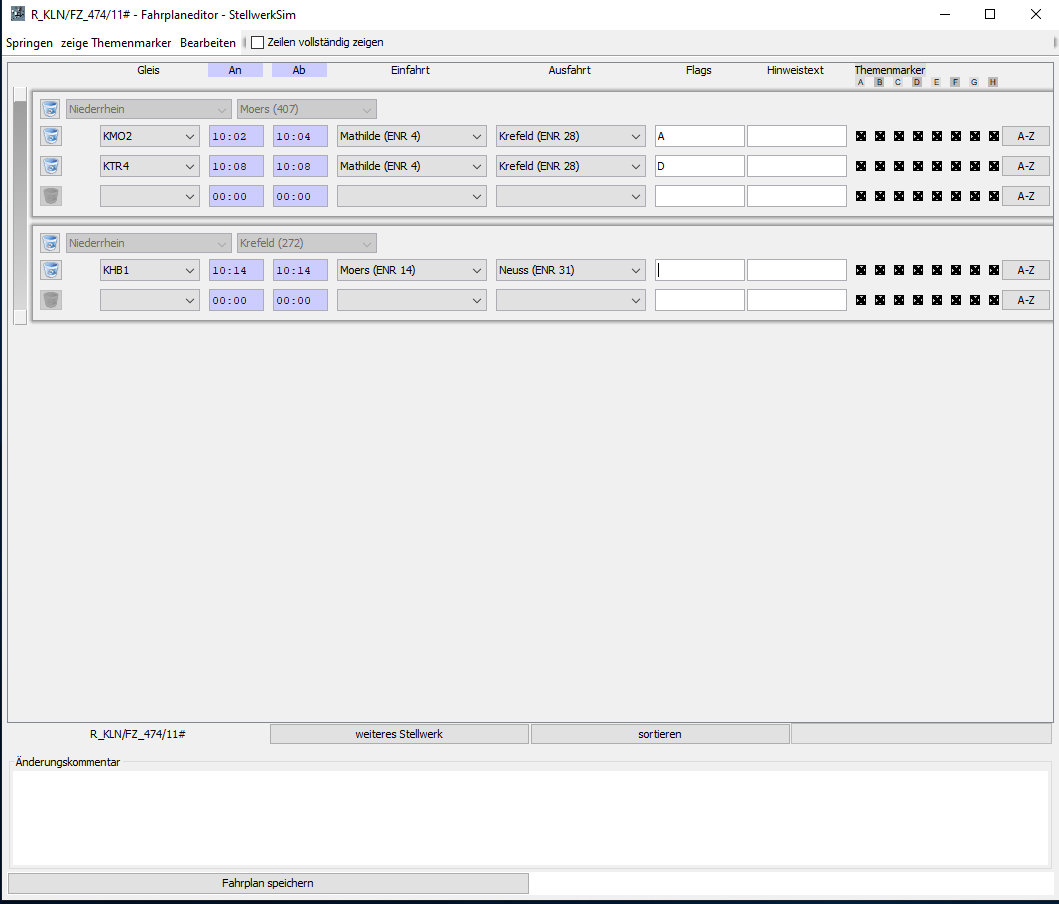The height and width of the screenshot is (904, 1059).
Task: Click trash icon for KMO2 row
Action: pyautogui.click(x=50, y=136)
